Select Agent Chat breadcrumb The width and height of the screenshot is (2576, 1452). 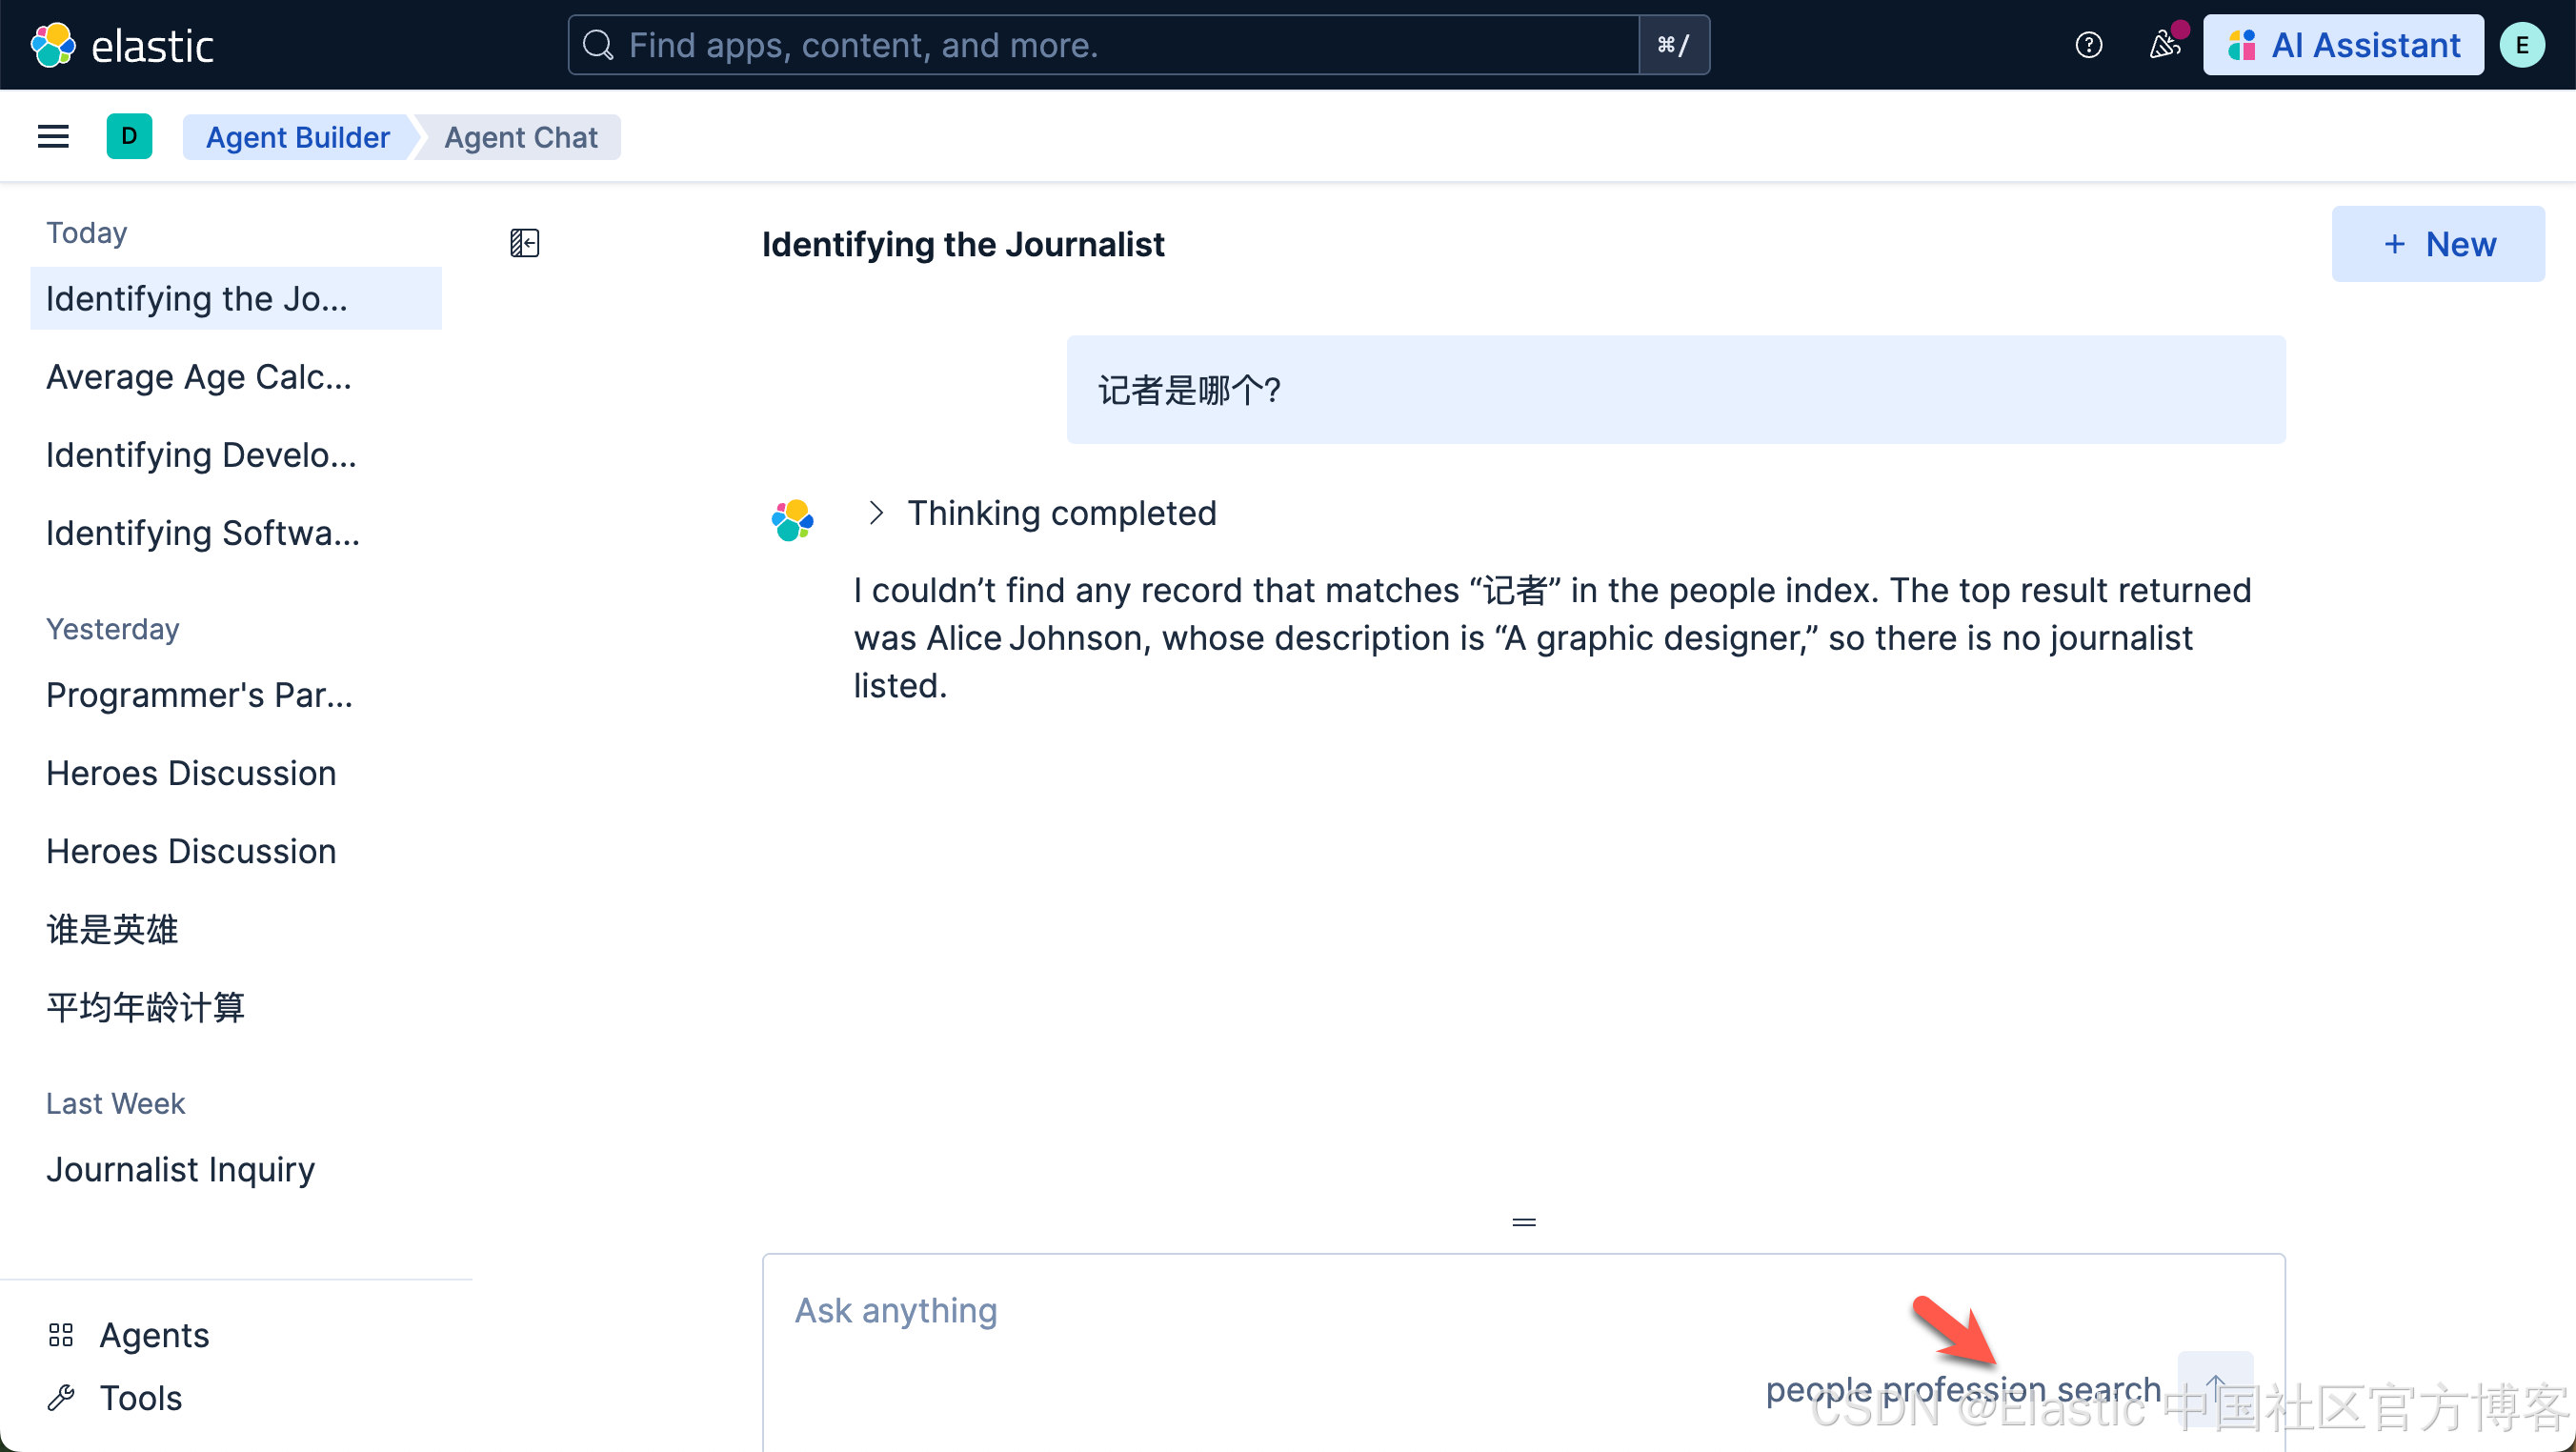521,137
